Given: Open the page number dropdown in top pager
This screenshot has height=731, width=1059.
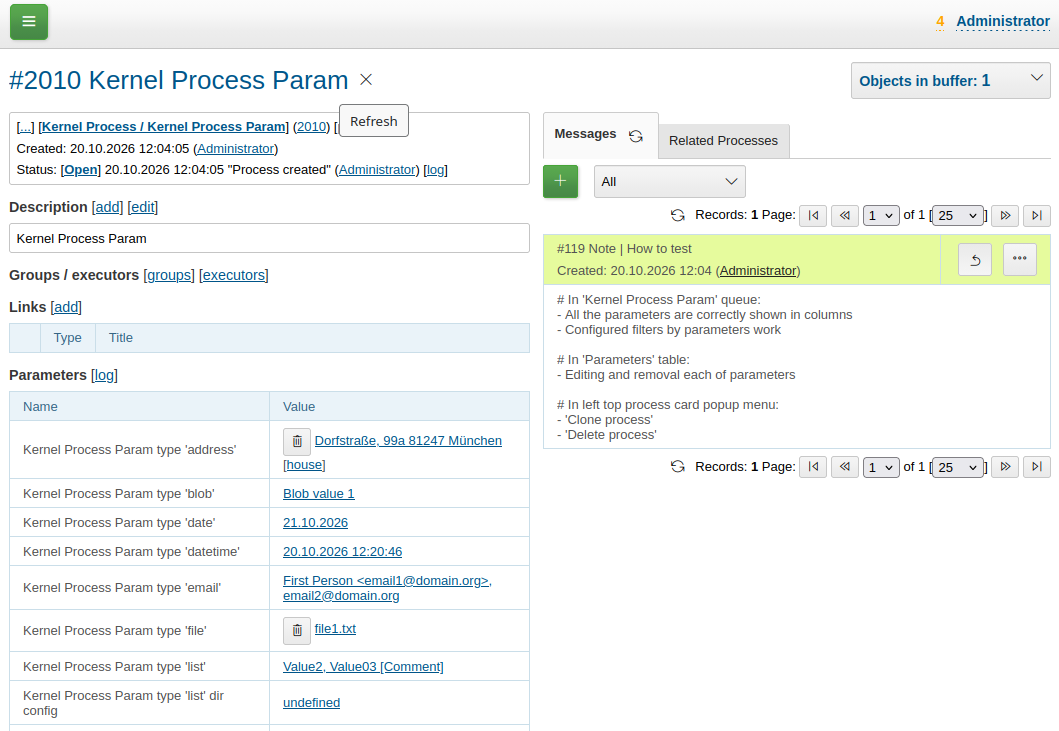Looking at the screenshot, I should point(881,216).
